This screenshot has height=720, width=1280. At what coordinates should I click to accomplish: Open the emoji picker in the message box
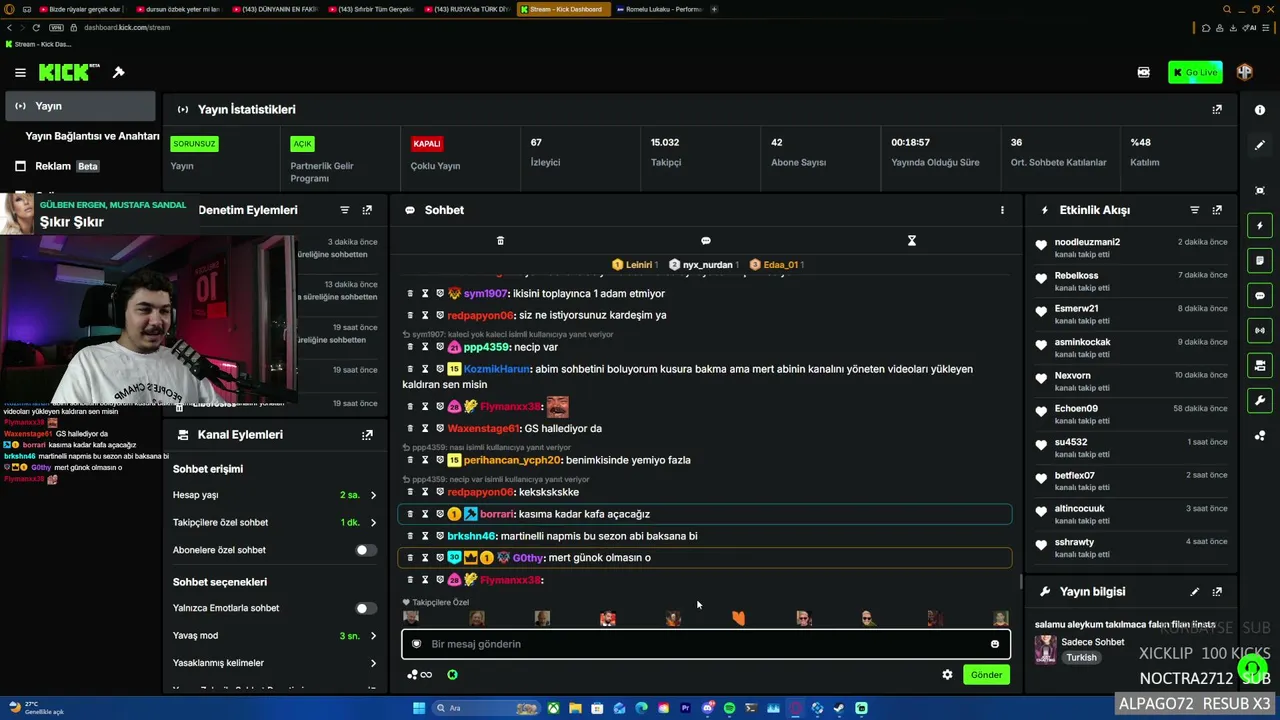click(994, 644)
